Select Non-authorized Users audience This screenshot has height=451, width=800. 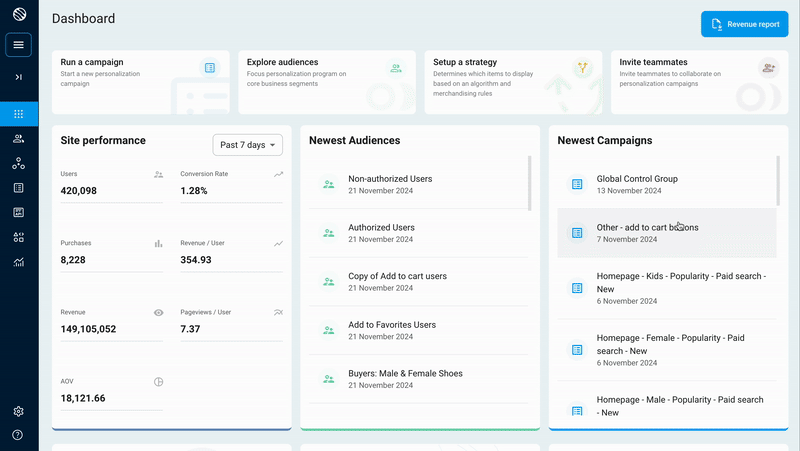tap(390, 184)
